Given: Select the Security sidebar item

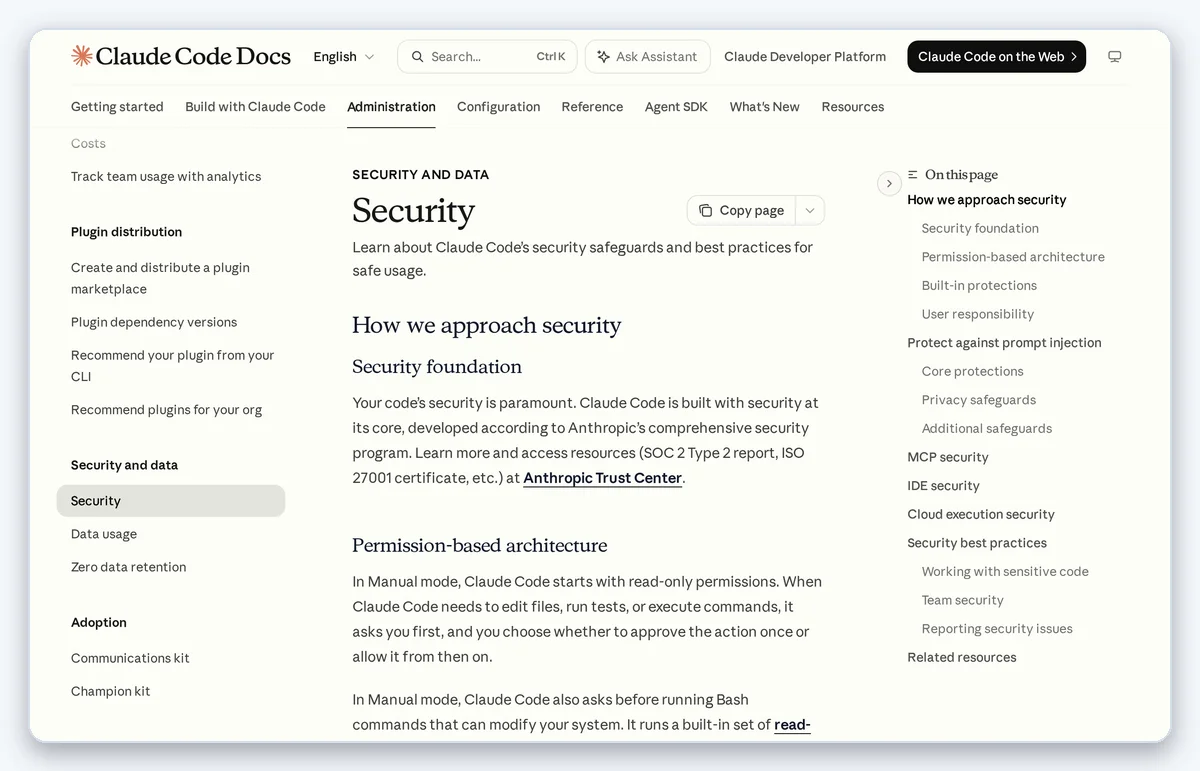Looking at the screenshot, I should coord(171,501).
